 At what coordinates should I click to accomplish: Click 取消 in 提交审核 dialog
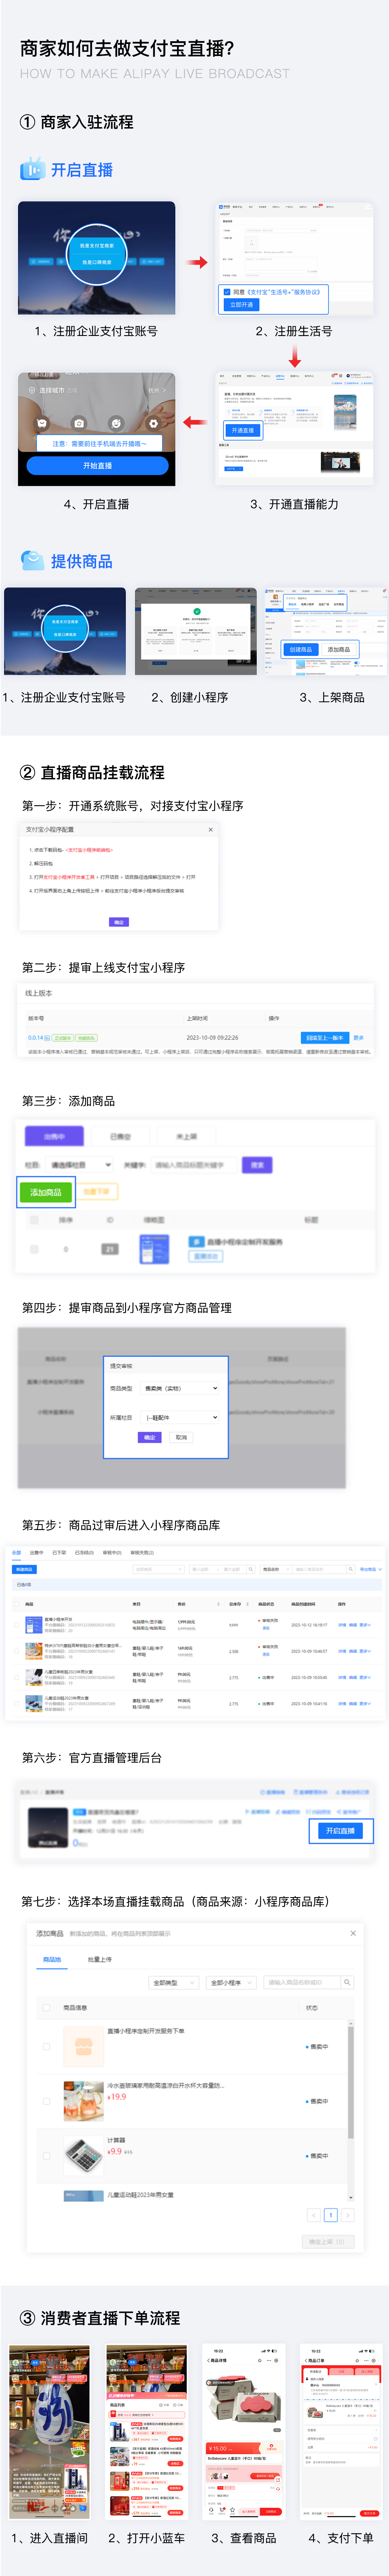tap(181, 1437)
